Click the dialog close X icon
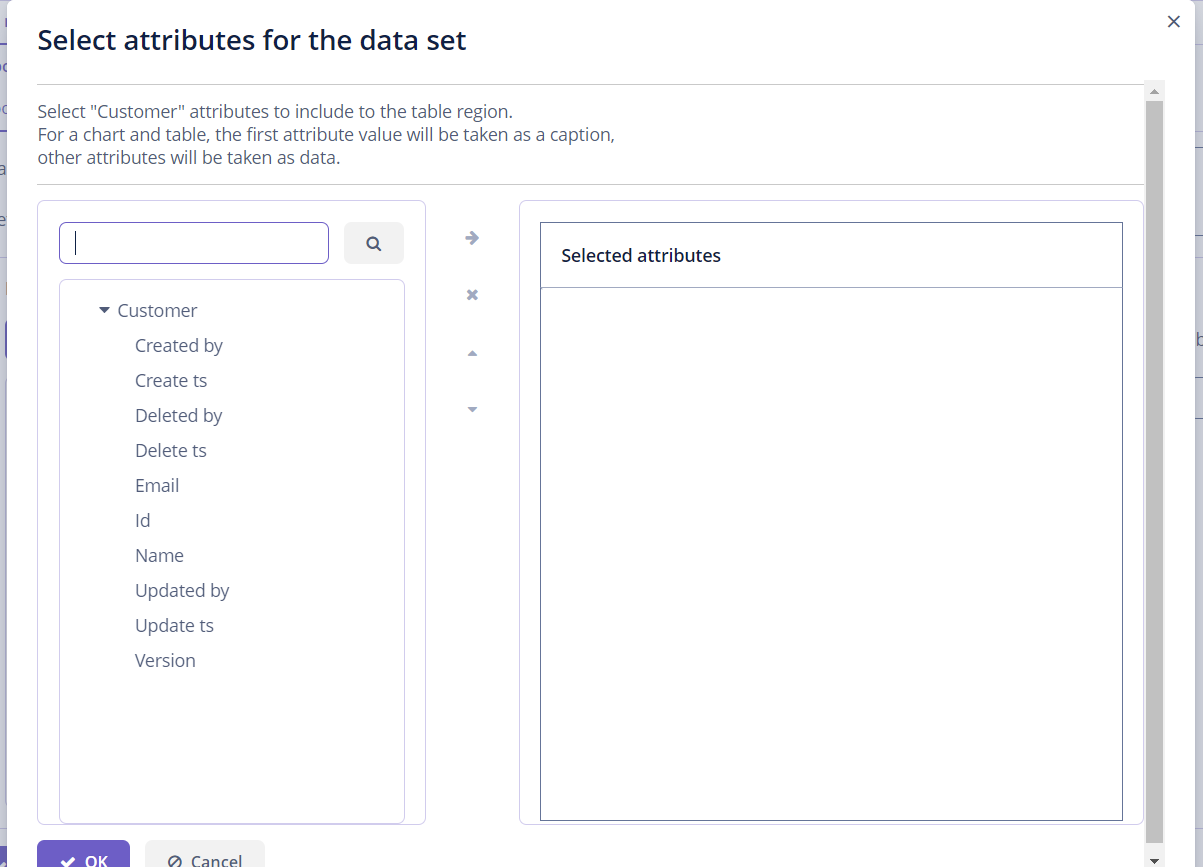Viewport: 1203px width, 867px height. tap(1173, 21)
